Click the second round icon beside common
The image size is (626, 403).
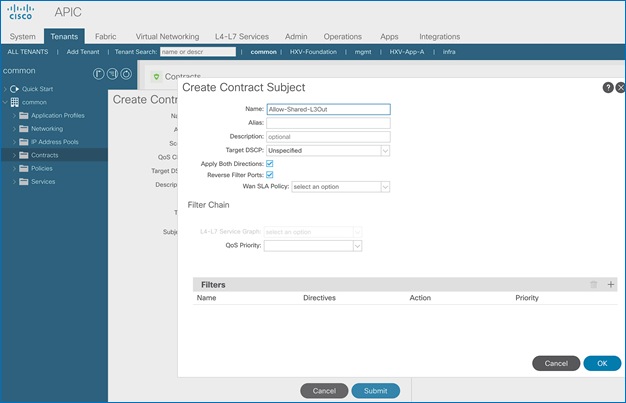click(x=113, y=73)
